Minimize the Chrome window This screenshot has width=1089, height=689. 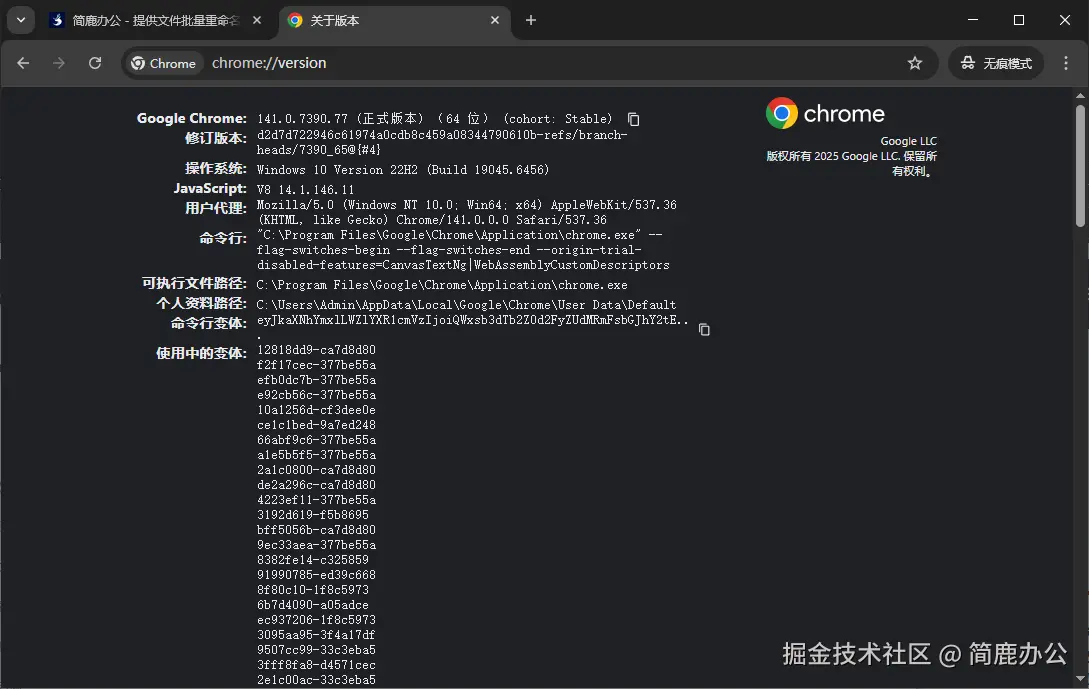pyautogui.click(x=972, y=20)
